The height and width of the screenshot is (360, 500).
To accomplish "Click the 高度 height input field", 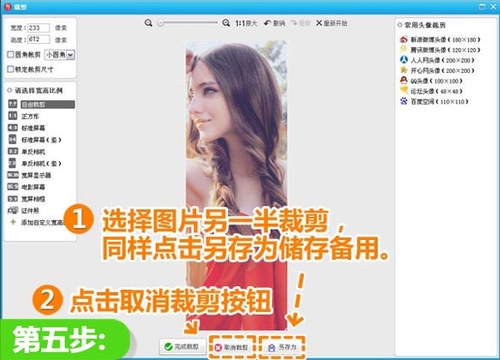I will 38,39.
